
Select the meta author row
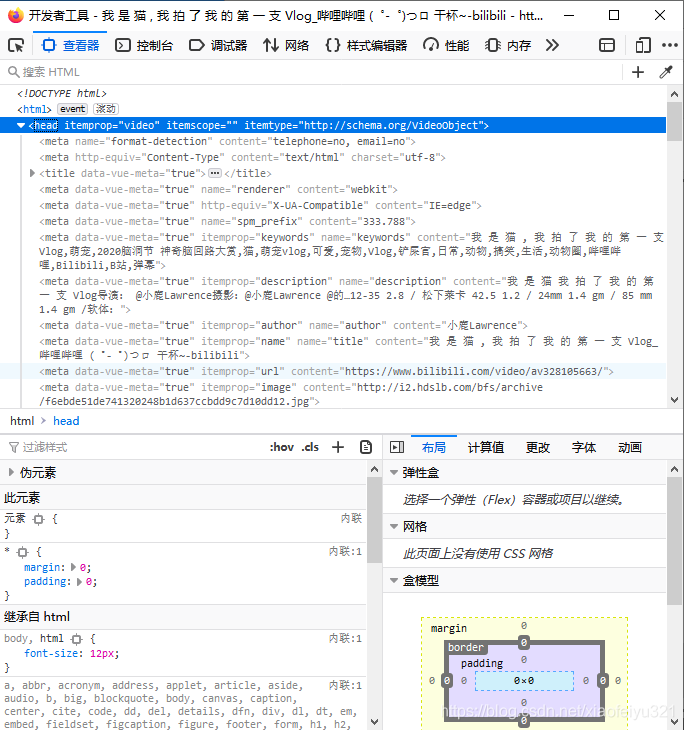pos(283,325)
